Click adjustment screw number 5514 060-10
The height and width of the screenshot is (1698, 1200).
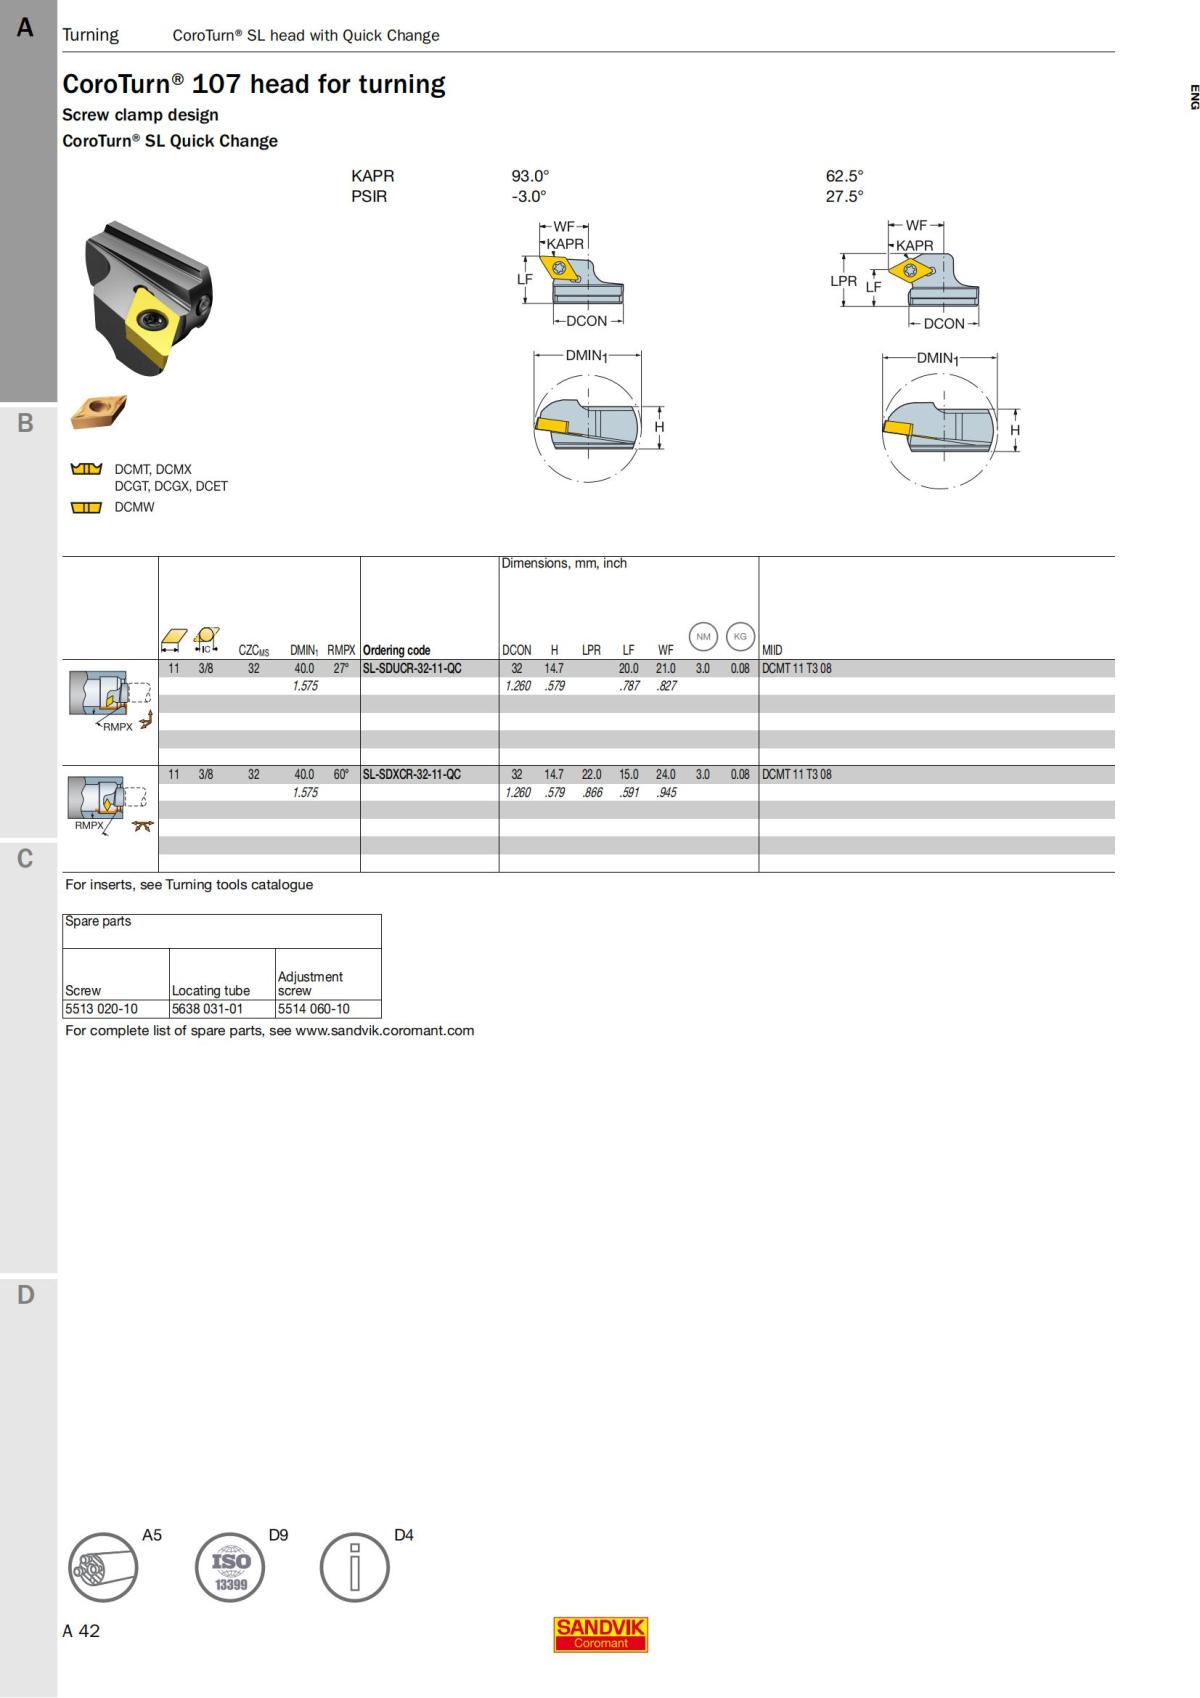314,1008
